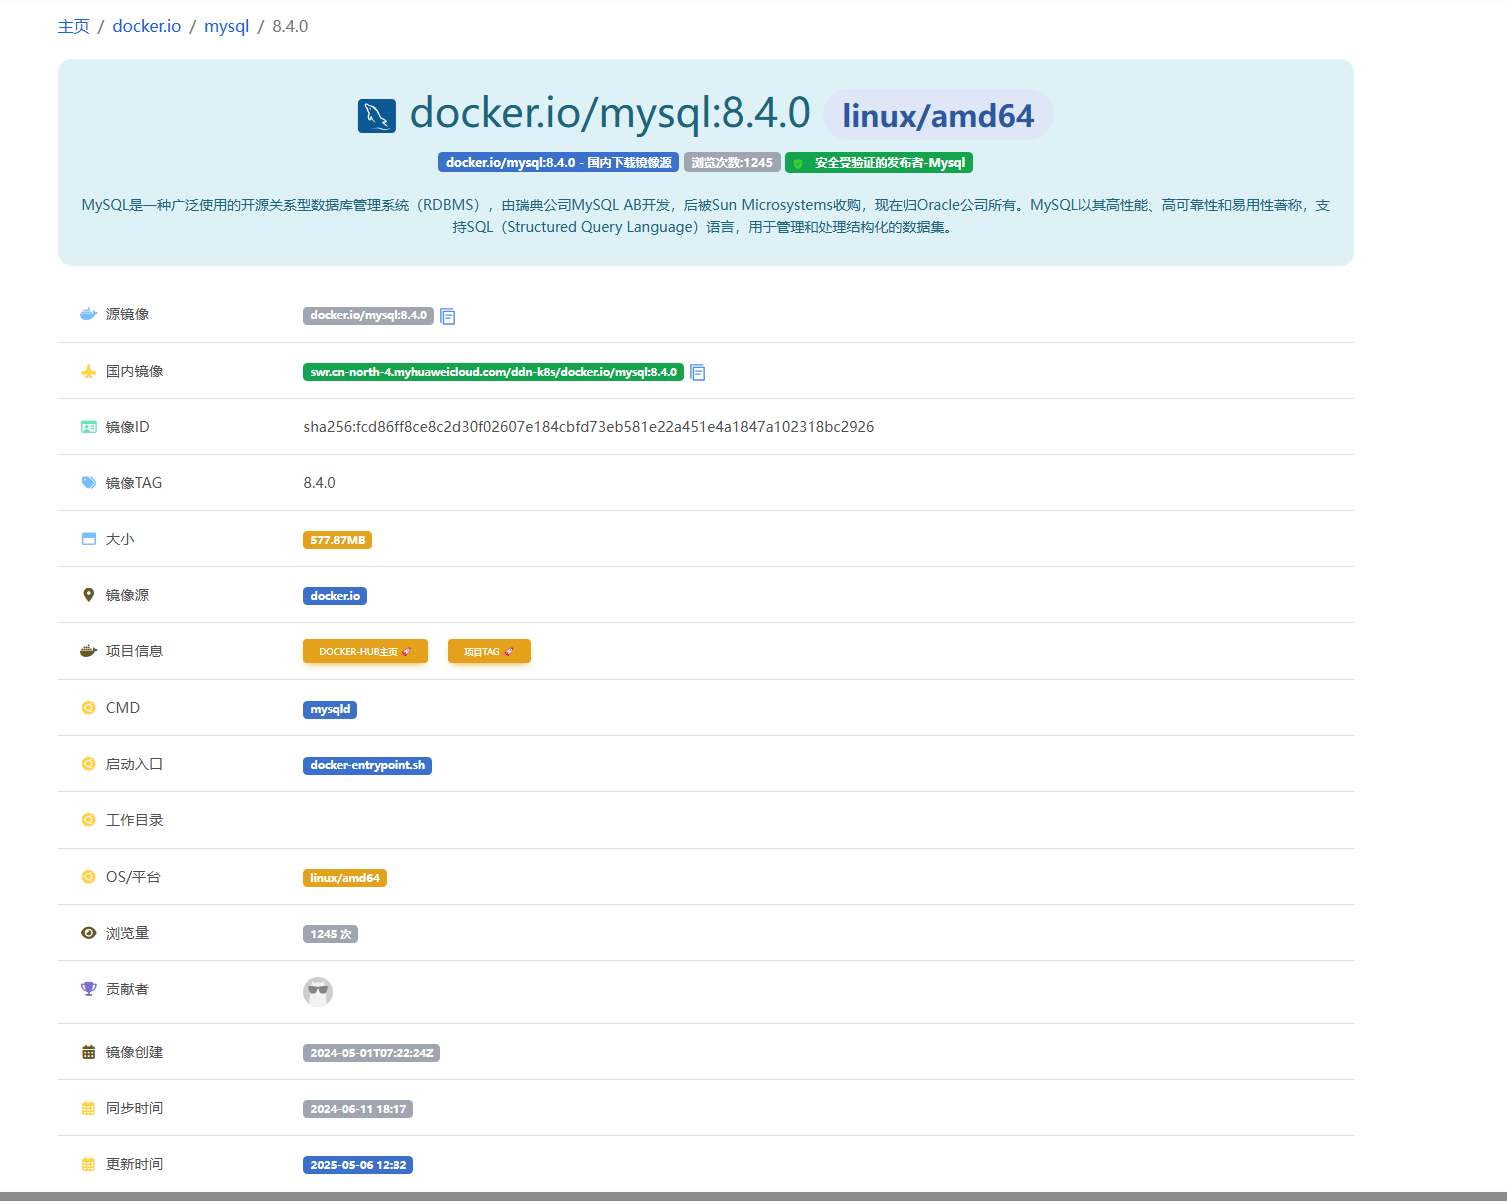The width and height of the screenshot is (1507, 1202).
Task: Open the 项目TAG button
Action: 489,650
